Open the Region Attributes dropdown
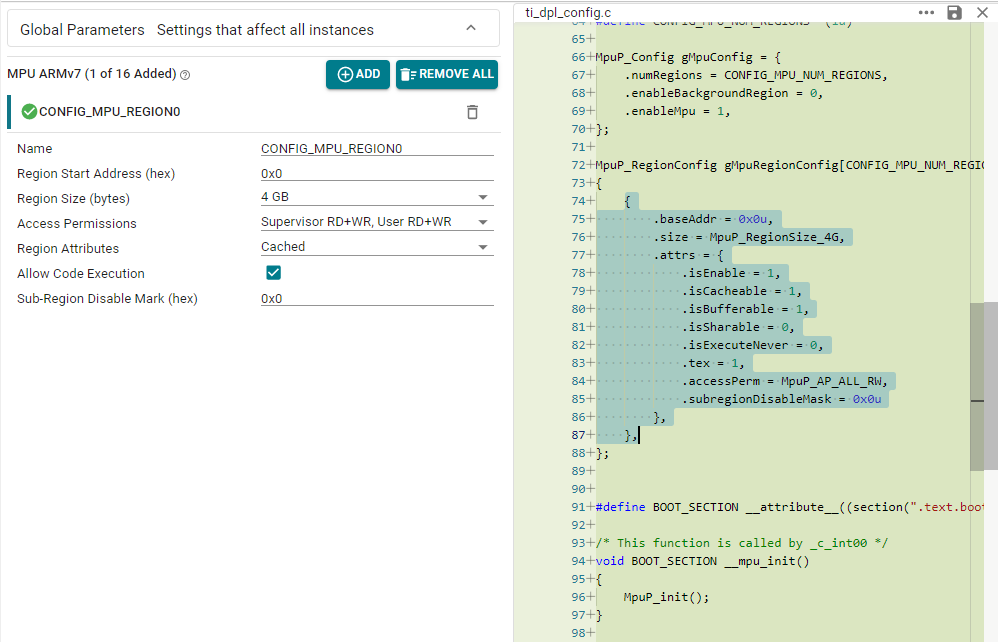The height and width of the screenshot is (642, 998). [376, 247]
